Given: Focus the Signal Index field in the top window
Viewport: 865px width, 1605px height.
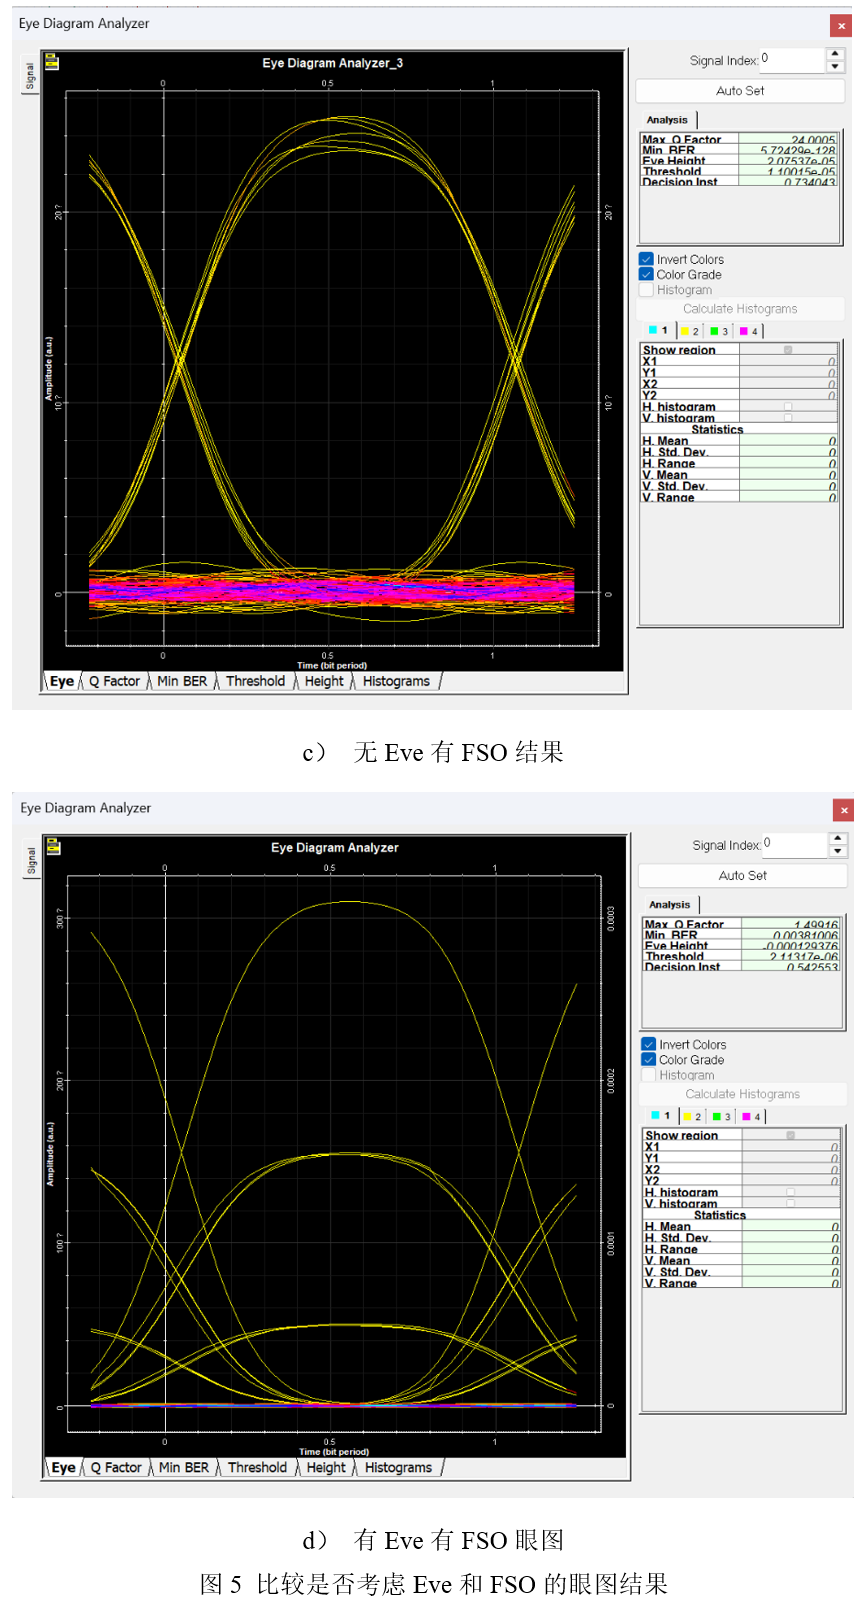Looking at the screenshot, I should coord(792,60).
